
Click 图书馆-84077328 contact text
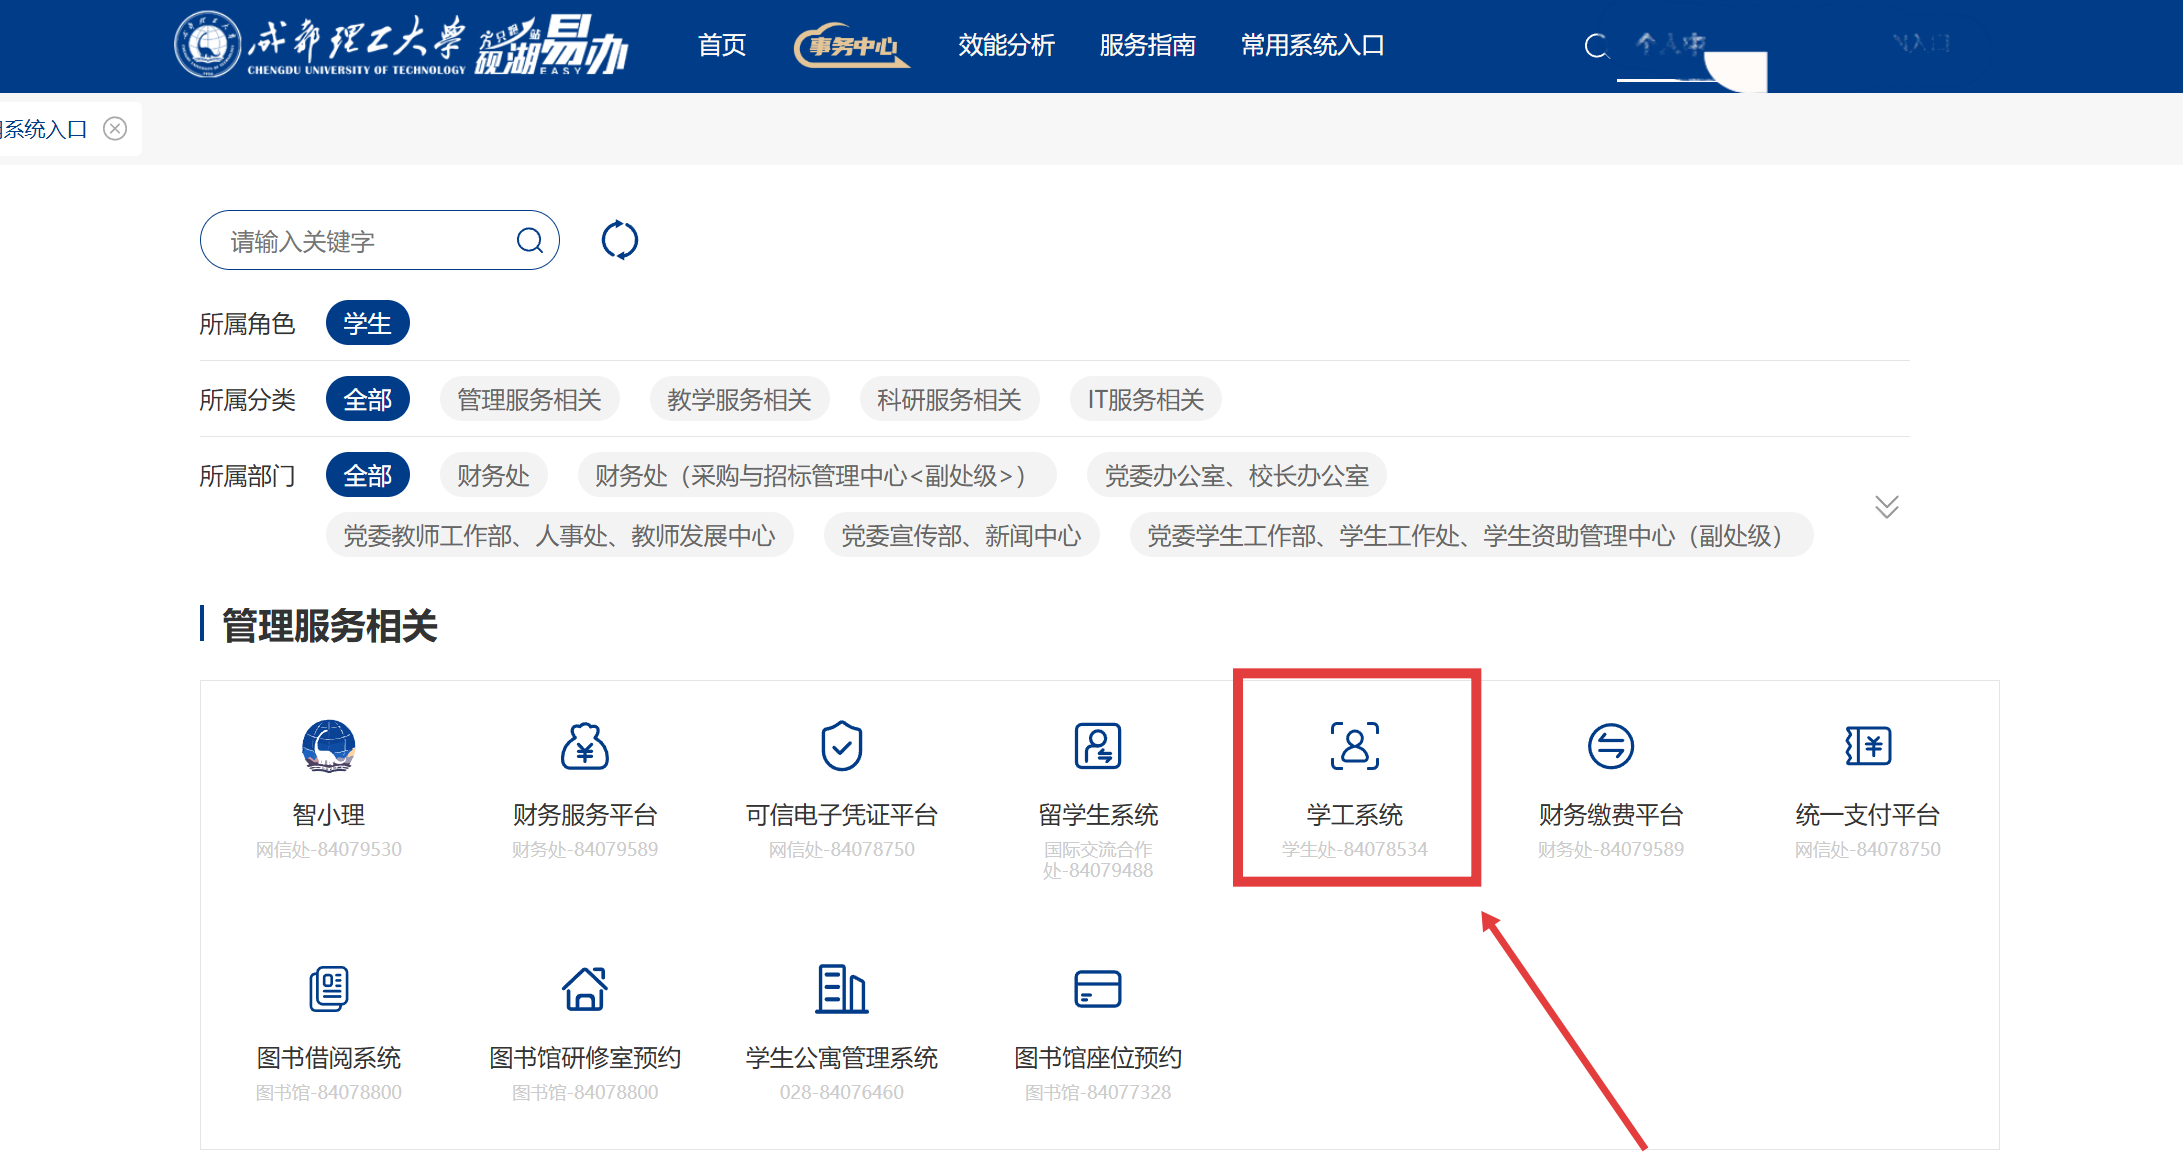1098,1092
